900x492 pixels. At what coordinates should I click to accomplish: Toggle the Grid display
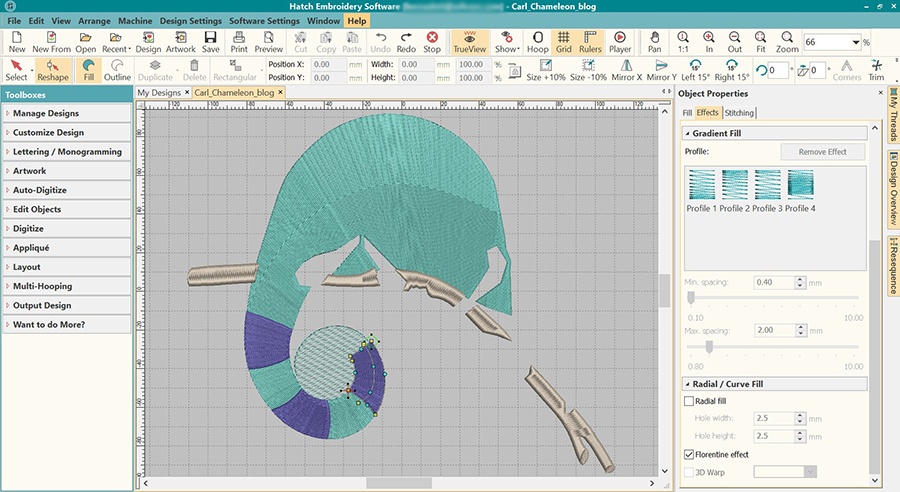(564, 41)
